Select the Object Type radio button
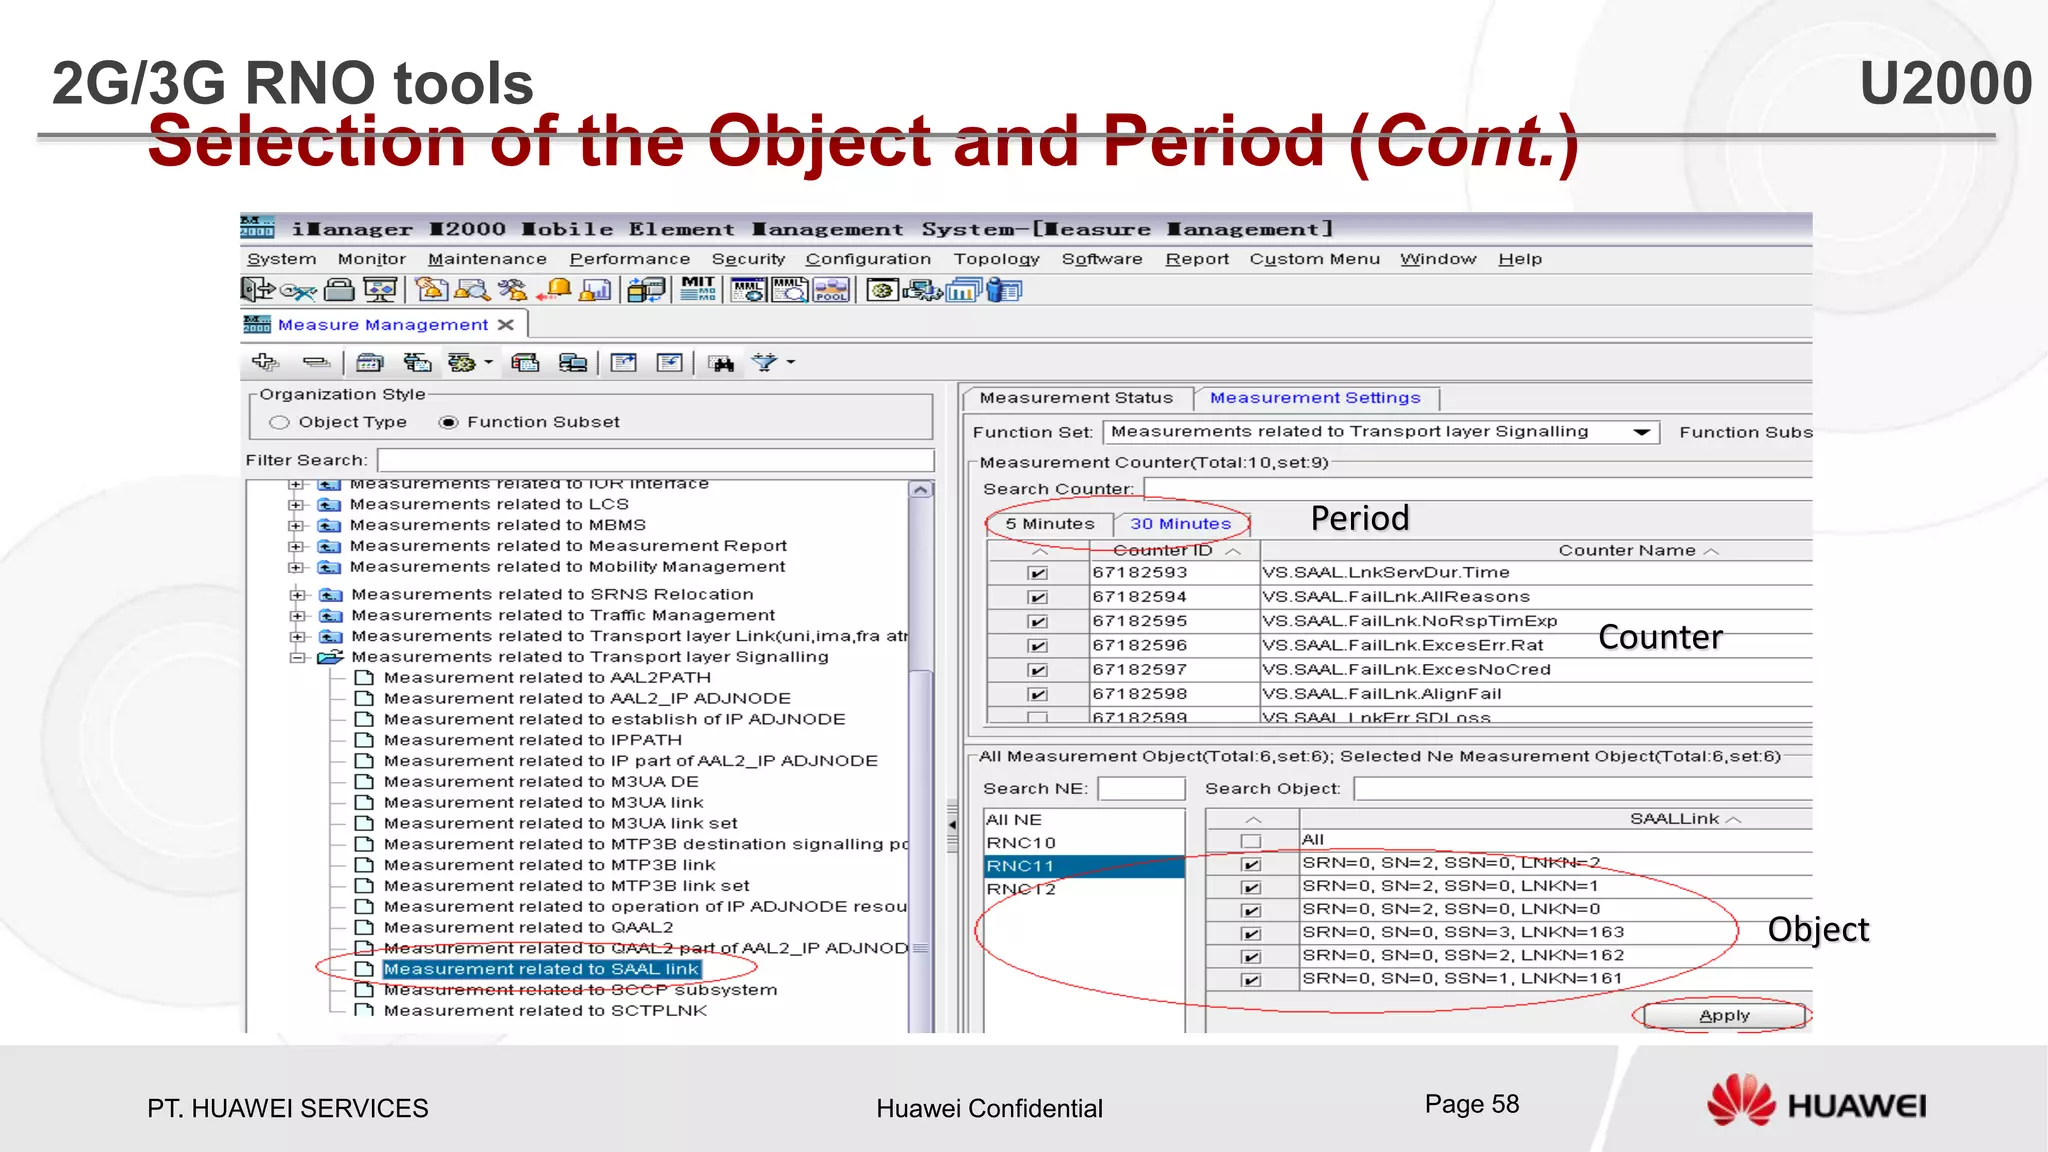Image resolution: width=2048 pixels, height=1152 pixels. tap(279, 423)
